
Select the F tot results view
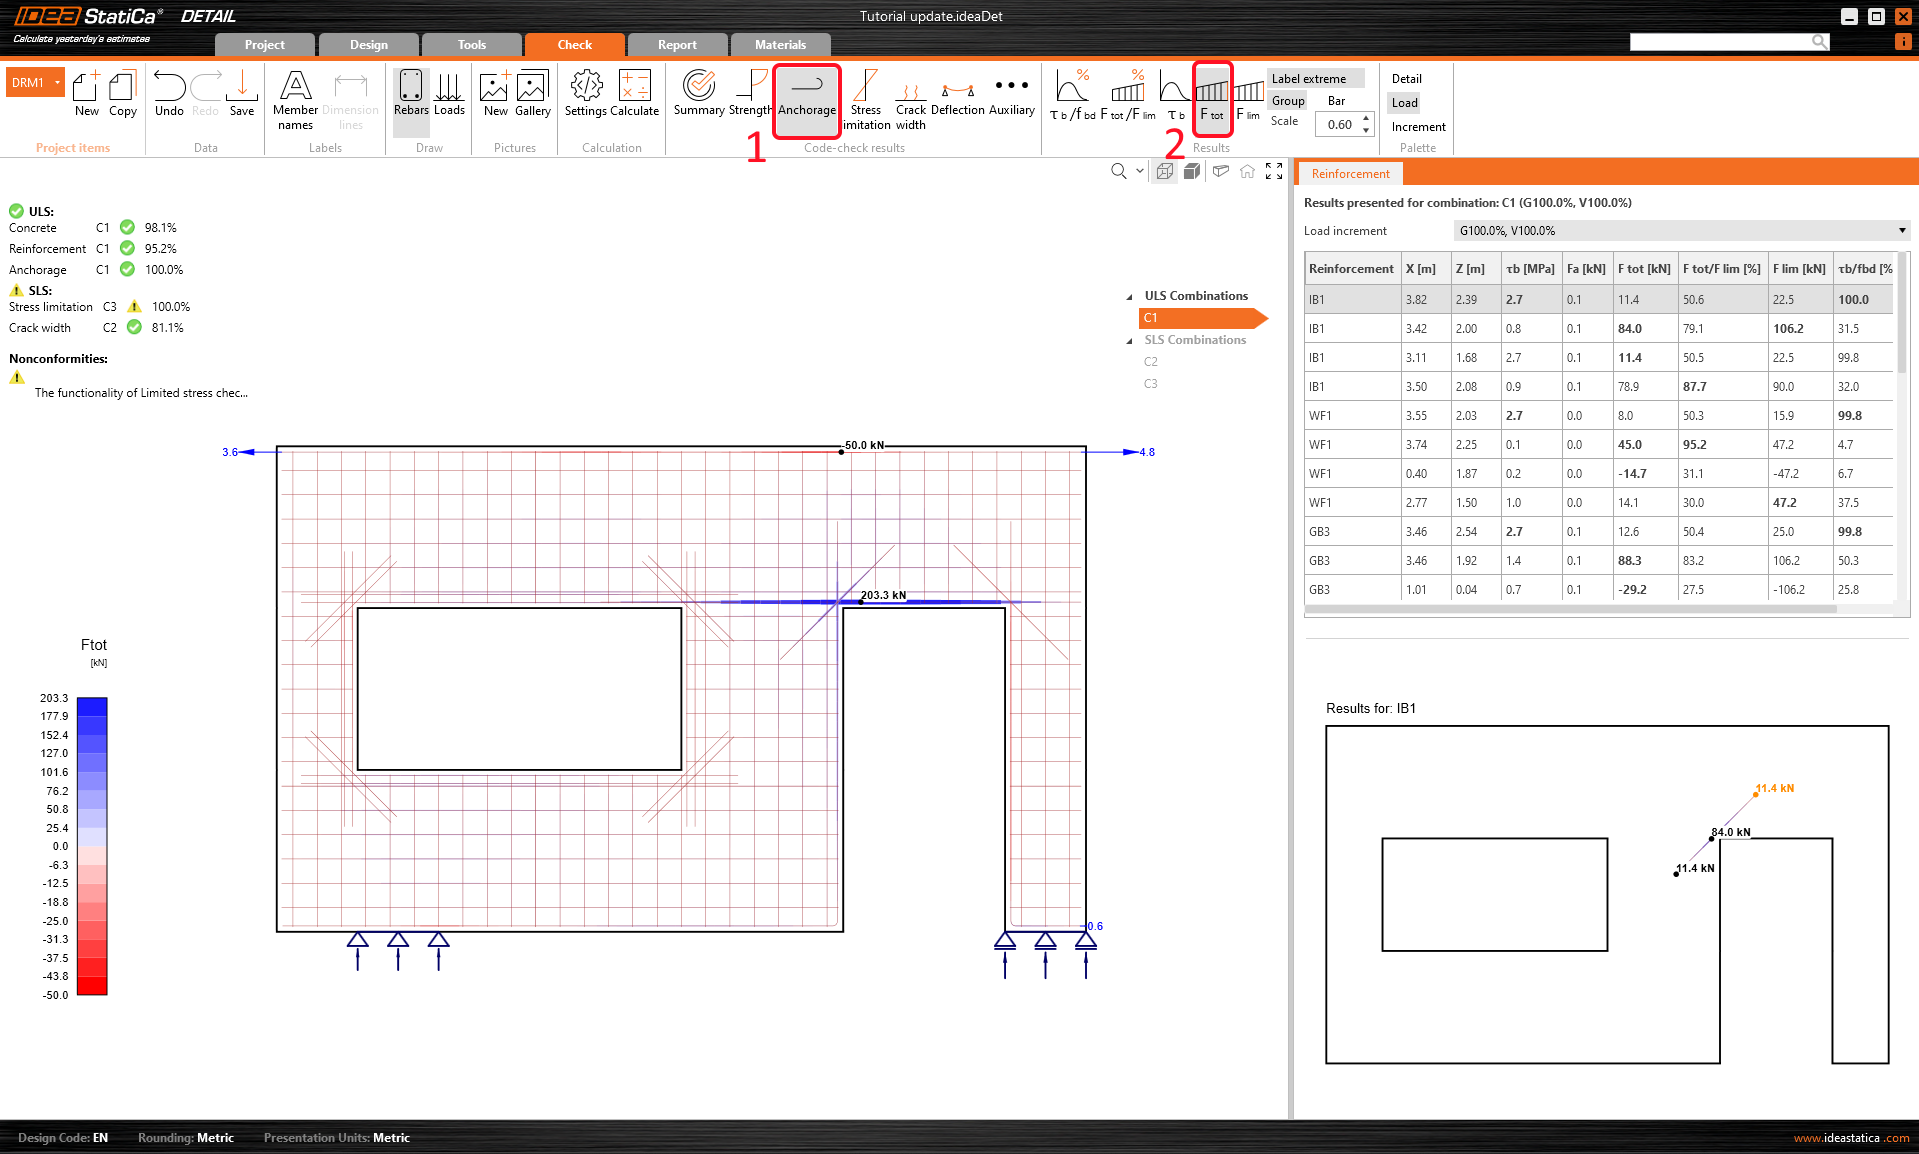1212,97
